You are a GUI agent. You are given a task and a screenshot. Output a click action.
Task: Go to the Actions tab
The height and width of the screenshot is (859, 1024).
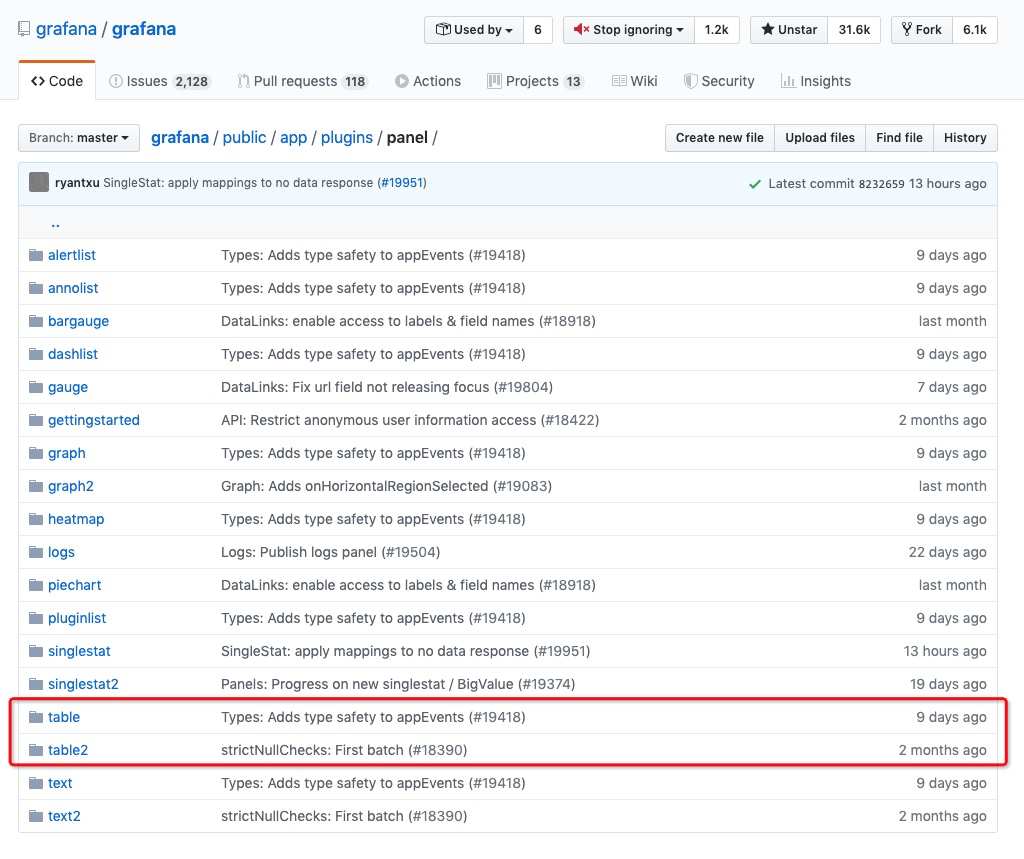click(428, 81)
